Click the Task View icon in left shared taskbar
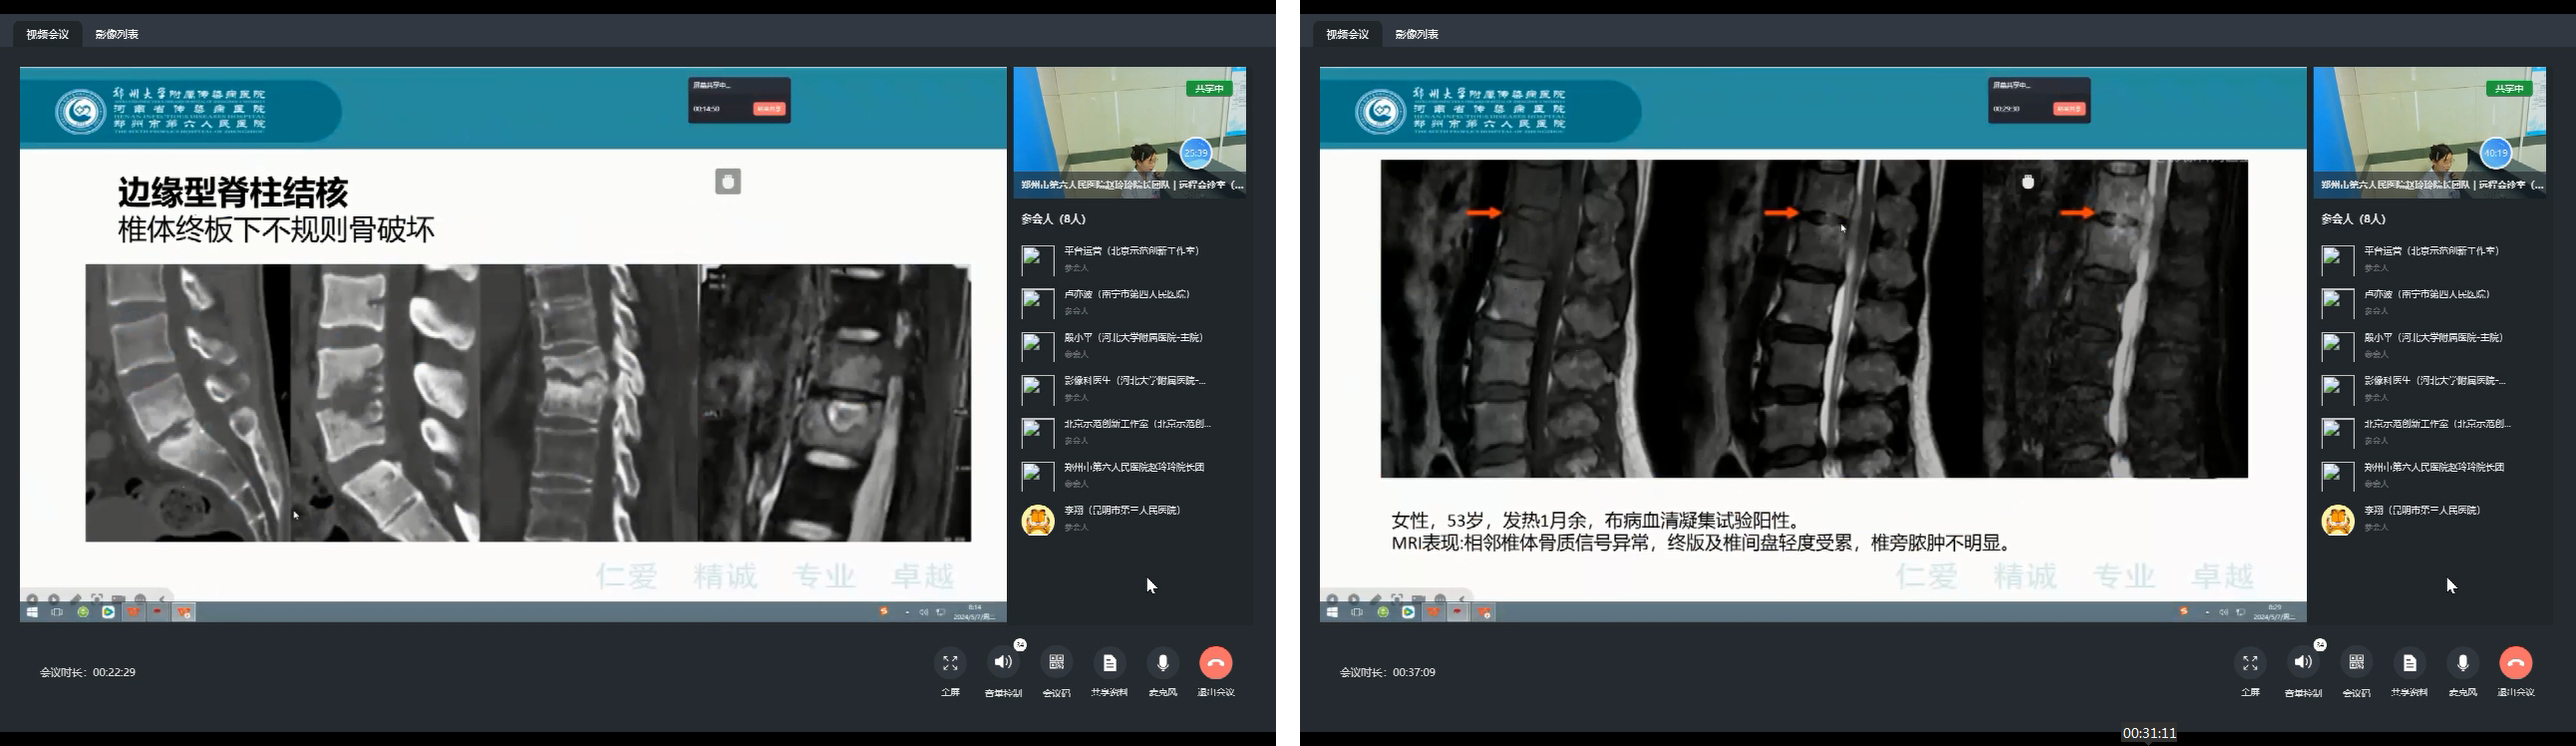Screen dimensions: 2576x746 tap(57, 612)
